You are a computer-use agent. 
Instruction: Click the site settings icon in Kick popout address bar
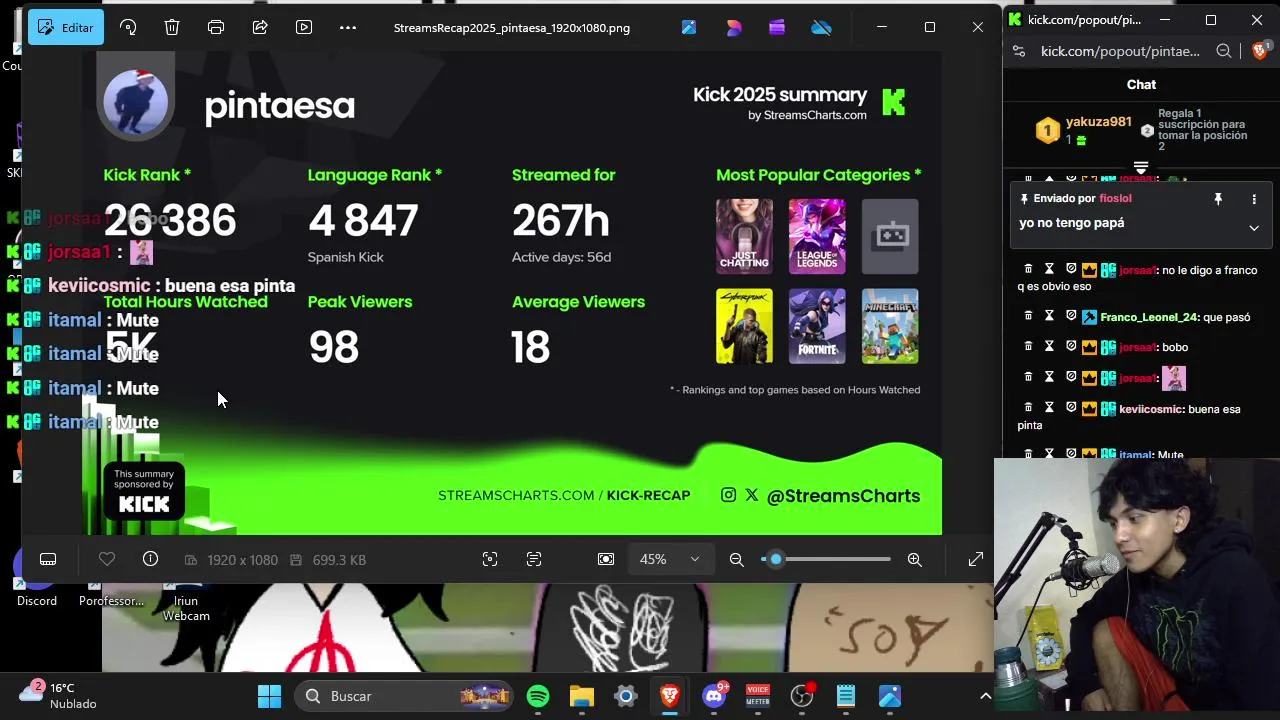(x=1019, y=51)
